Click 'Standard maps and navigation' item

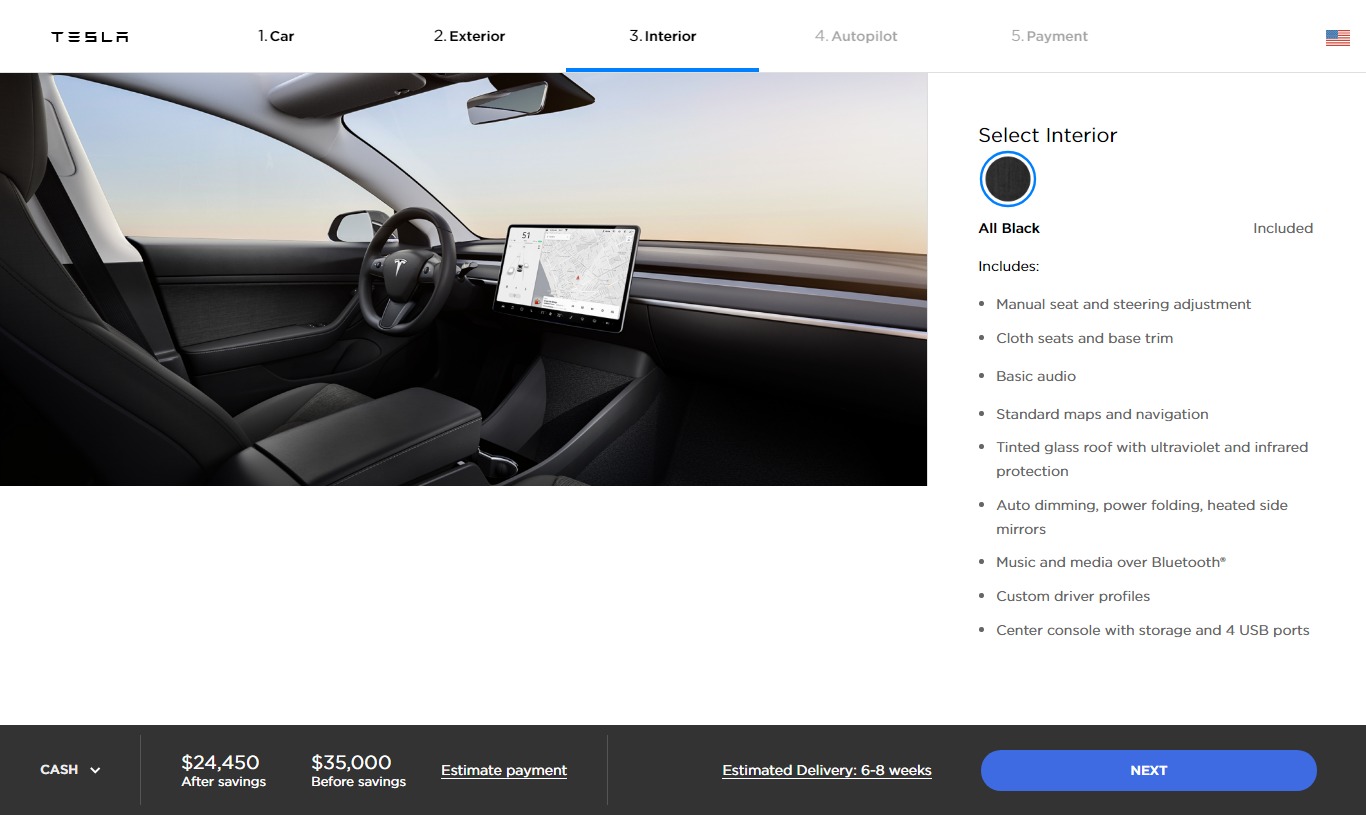click(1102, 414)
